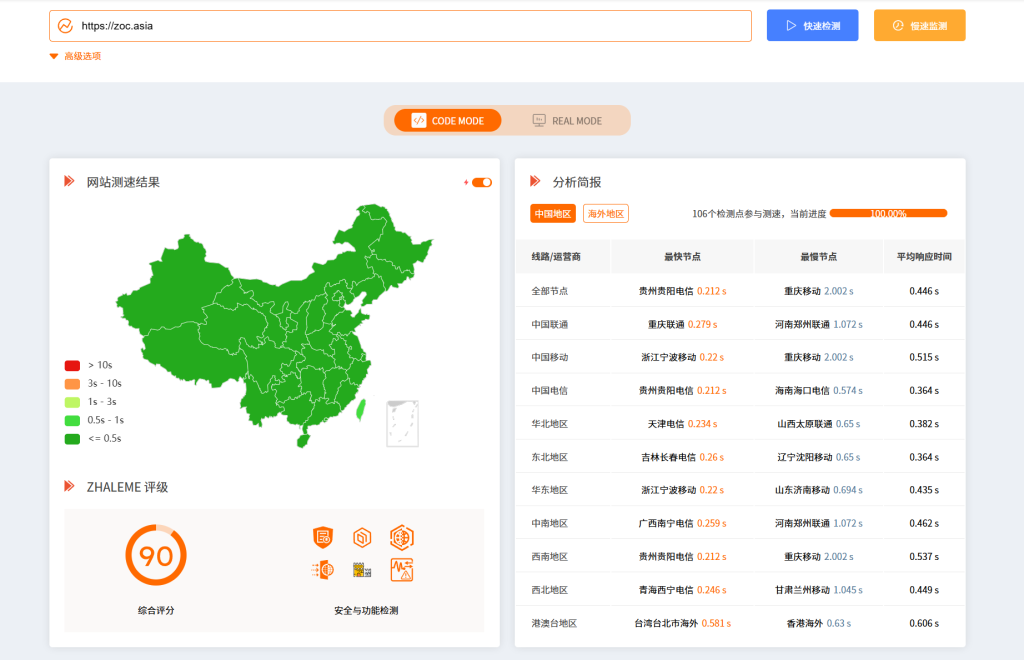Screen dimensions: 1024x660
Task: Switch to REAL MODE
Action: (x=567, y=121)
